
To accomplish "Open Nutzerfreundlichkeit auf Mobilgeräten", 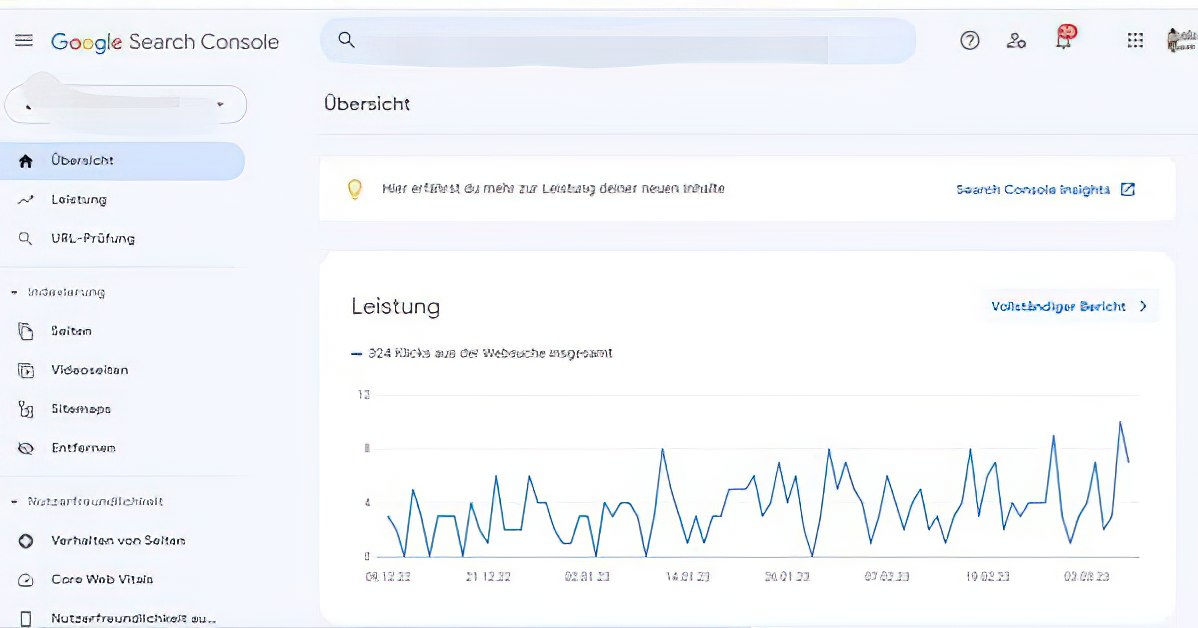I will [x=133, y=617].
